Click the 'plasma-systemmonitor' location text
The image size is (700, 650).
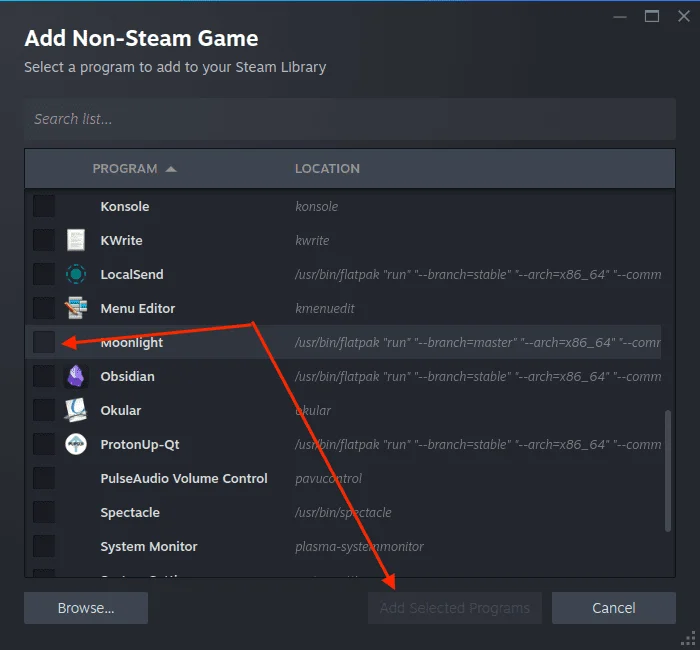pyautogui.click(x=359, y=547)
